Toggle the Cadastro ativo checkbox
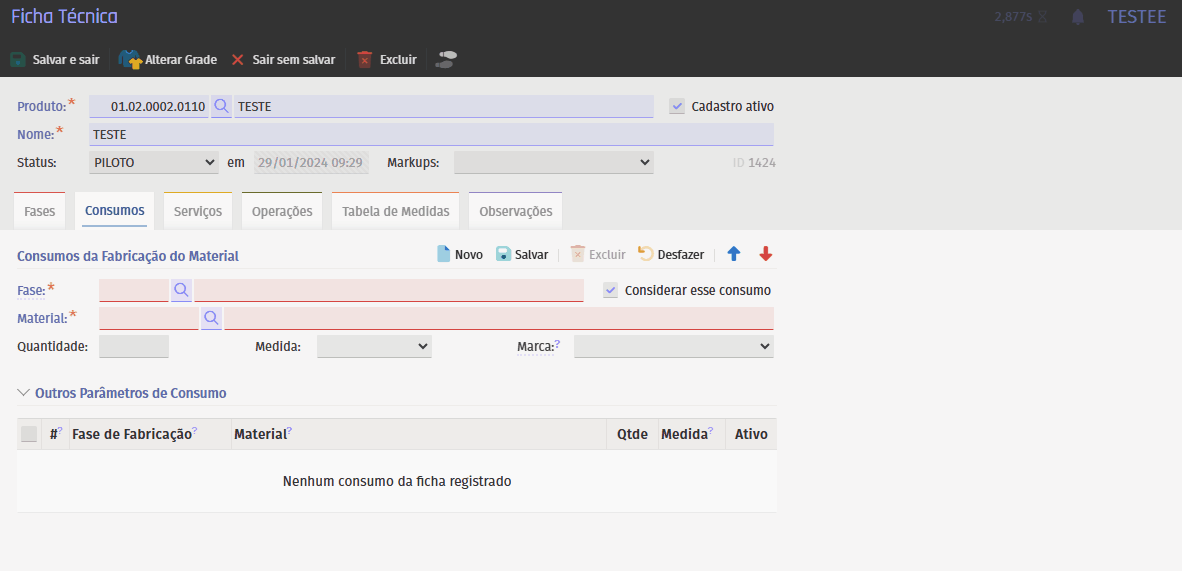 pos(677,106)
